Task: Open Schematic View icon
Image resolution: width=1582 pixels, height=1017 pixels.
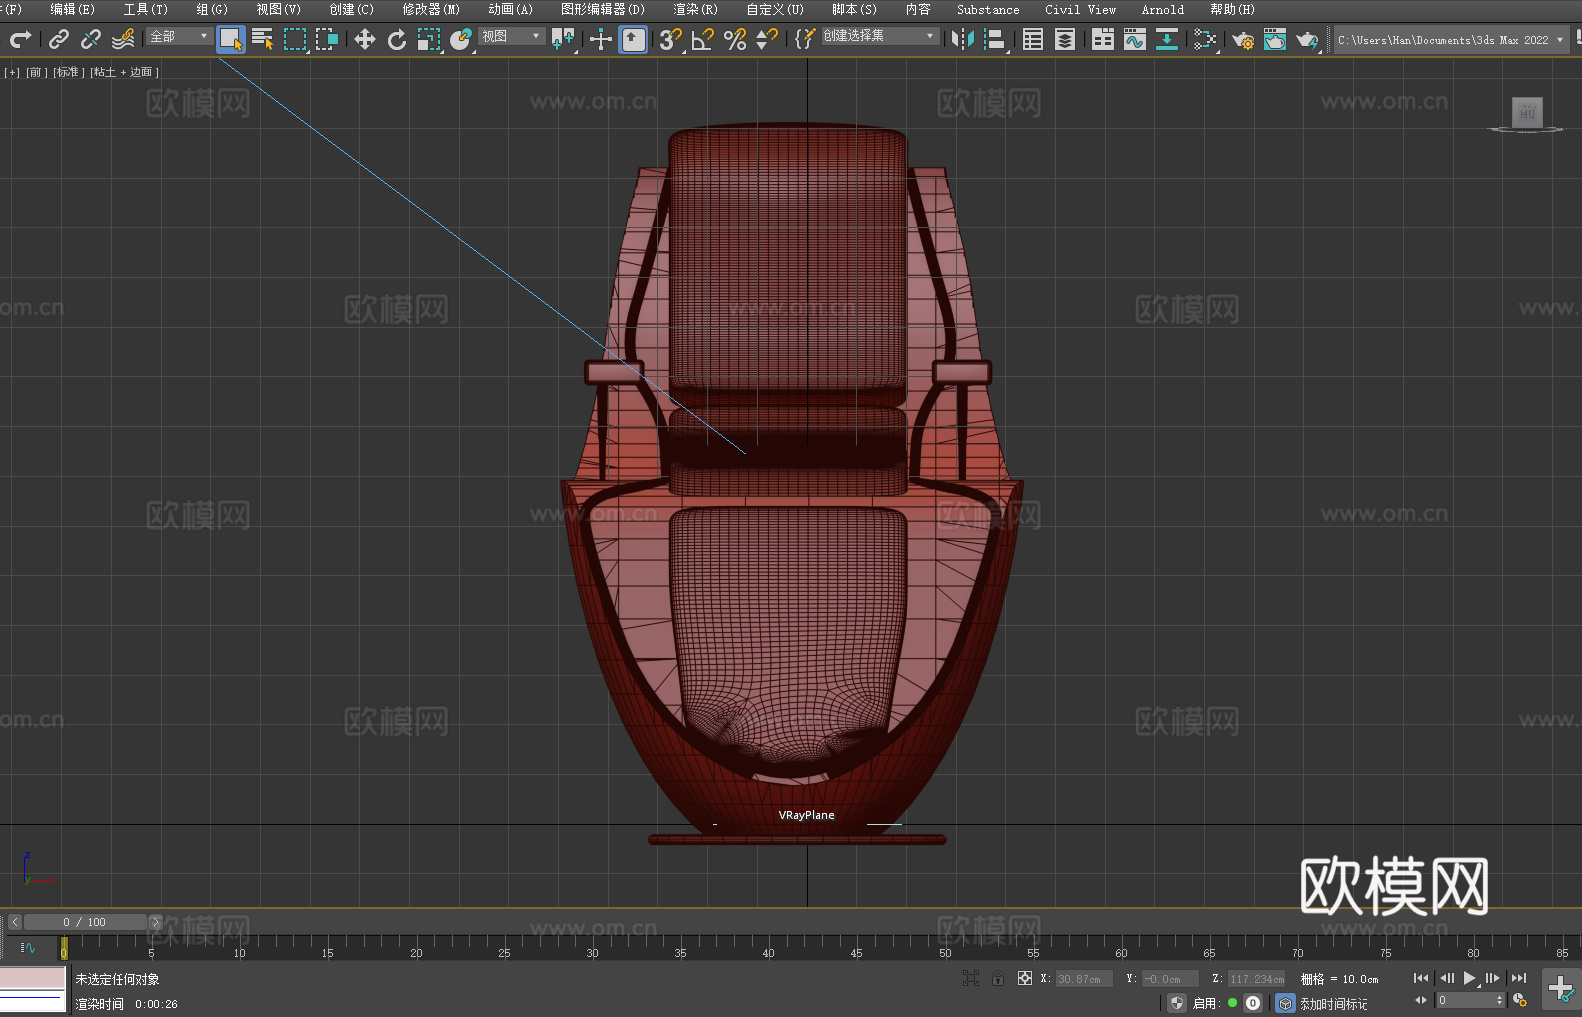Action: [1205, 39]
